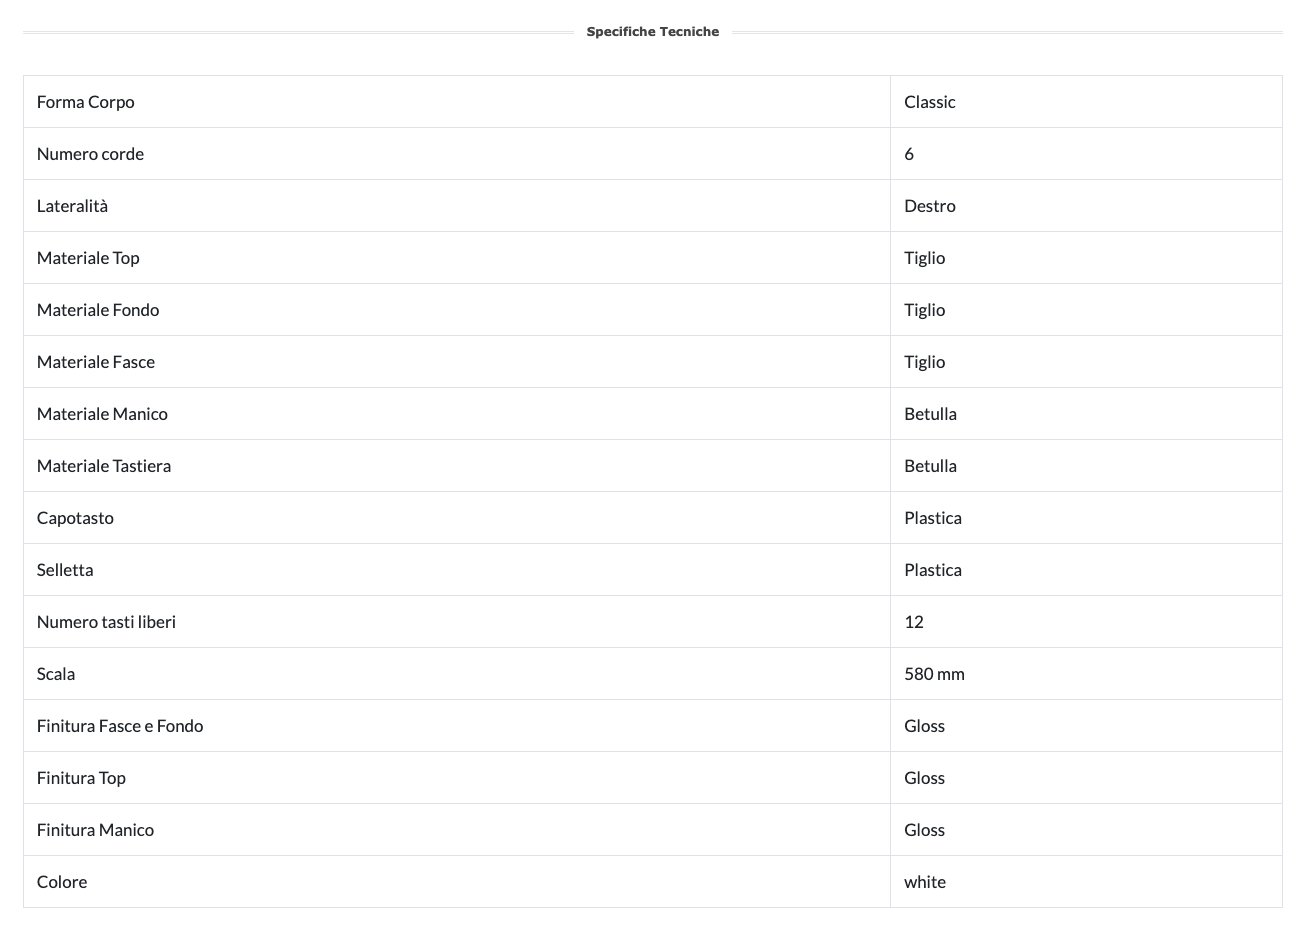Screen dimensions: 1315x943
Task: Select the Finitura Top label
Action: (81, 778)
